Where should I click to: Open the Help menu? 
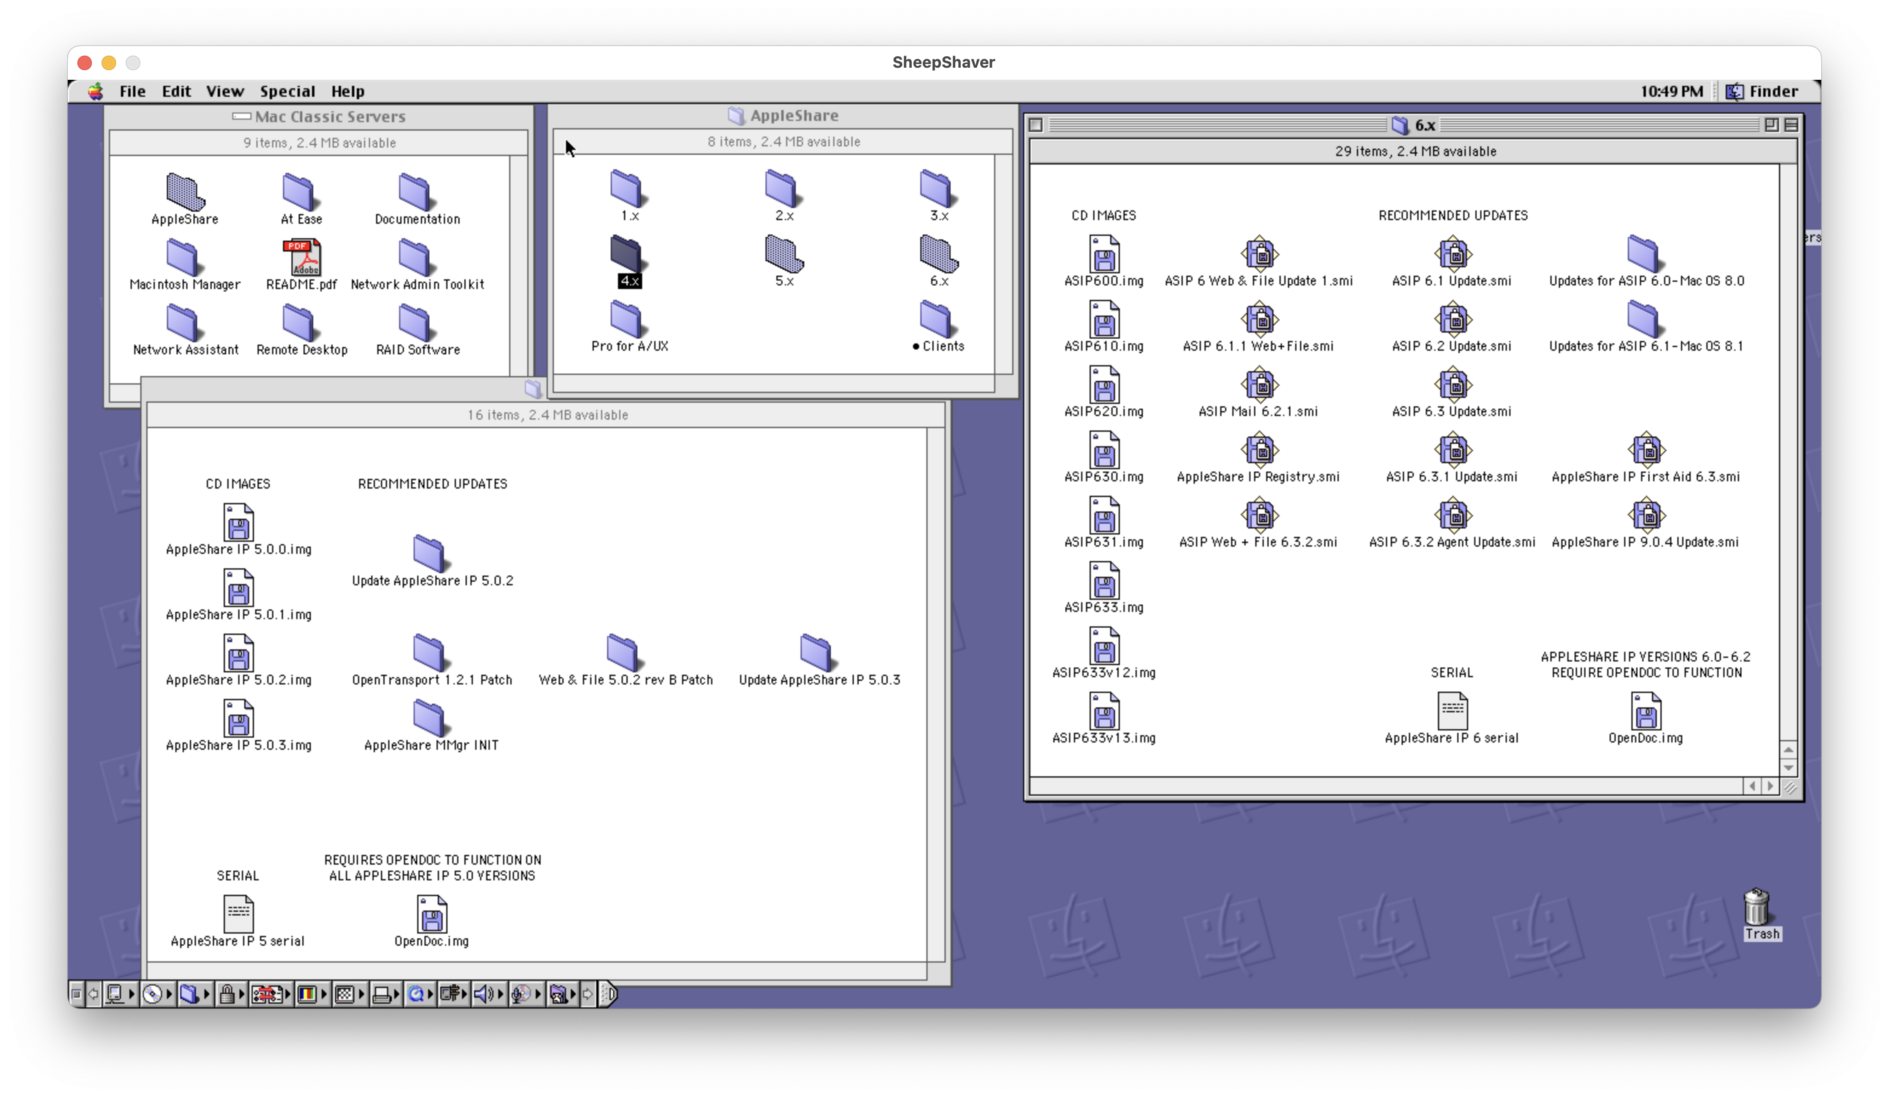tap(348, 91)
